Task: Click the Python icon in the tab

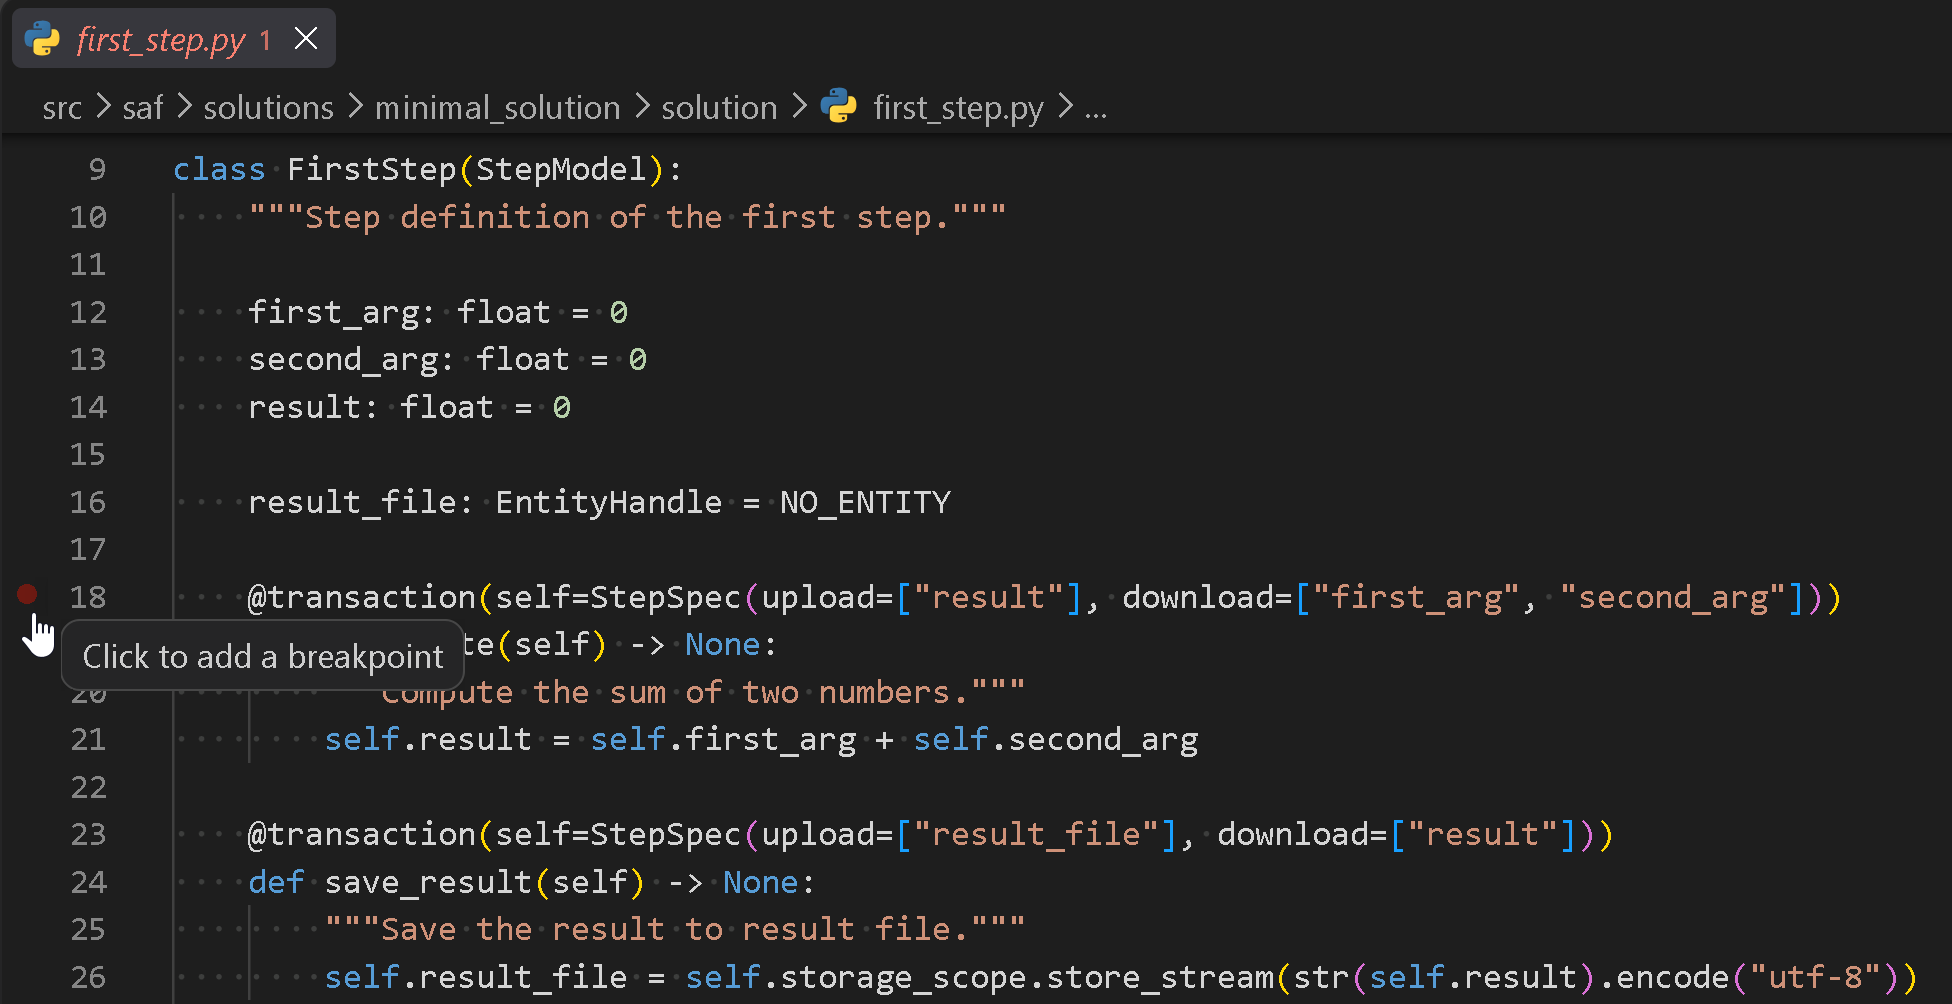Action: coord(42,40)
